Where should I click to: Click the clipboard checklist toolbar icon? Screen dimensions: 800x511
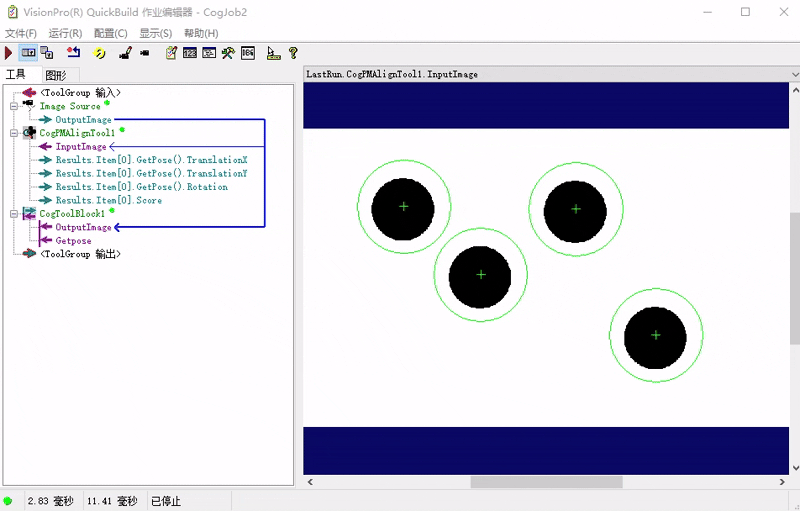tap(171, 53)
